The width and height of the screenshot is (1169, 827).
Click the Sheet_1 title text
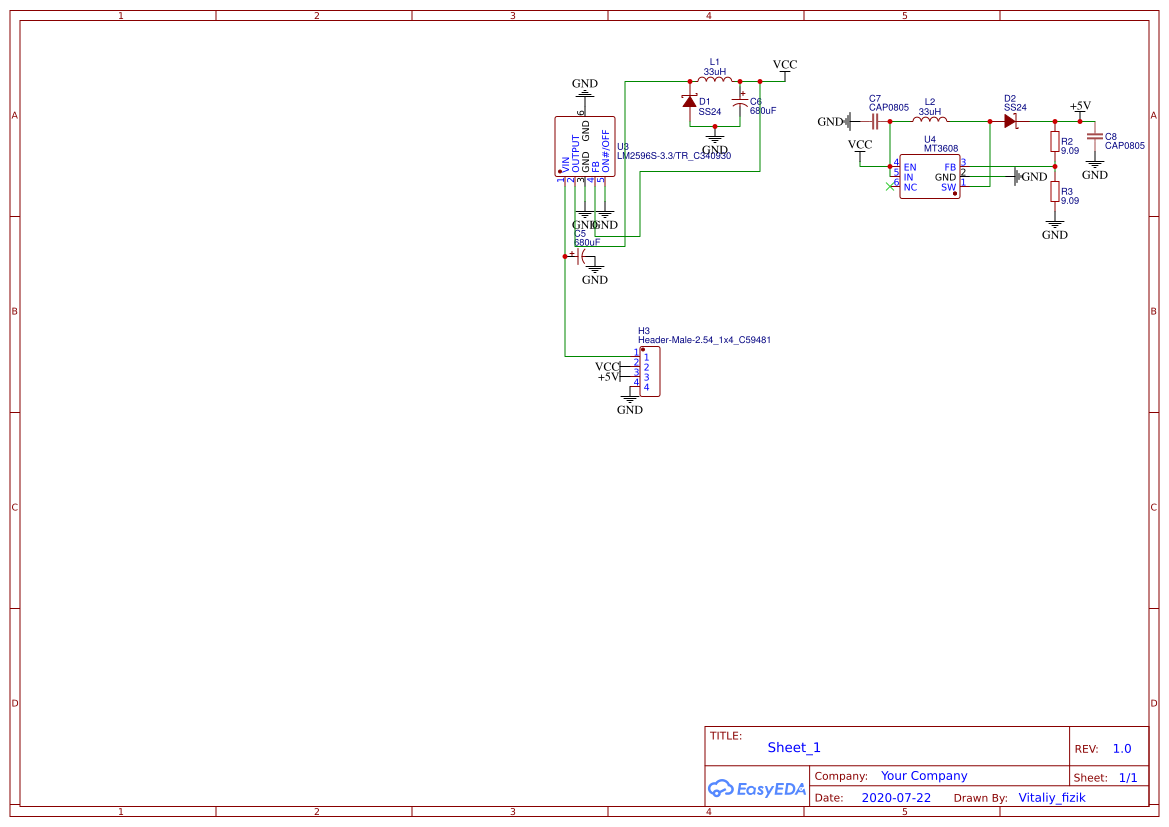click(x=794, y=748)
